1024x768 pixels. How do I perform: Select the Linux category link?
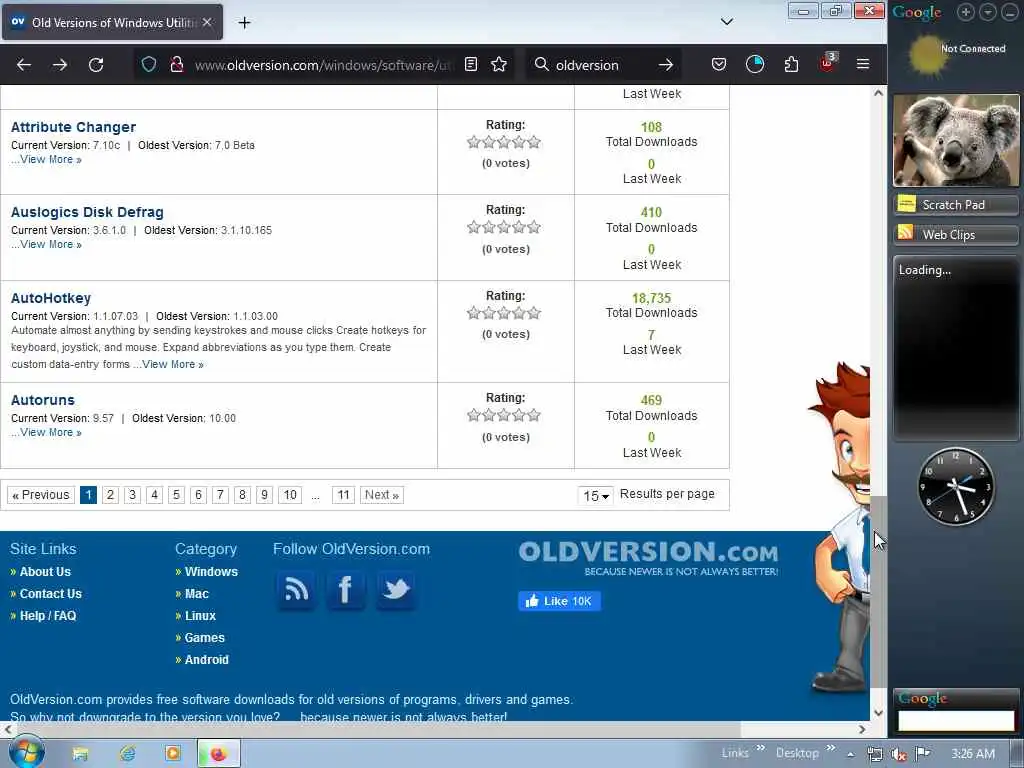200,616
